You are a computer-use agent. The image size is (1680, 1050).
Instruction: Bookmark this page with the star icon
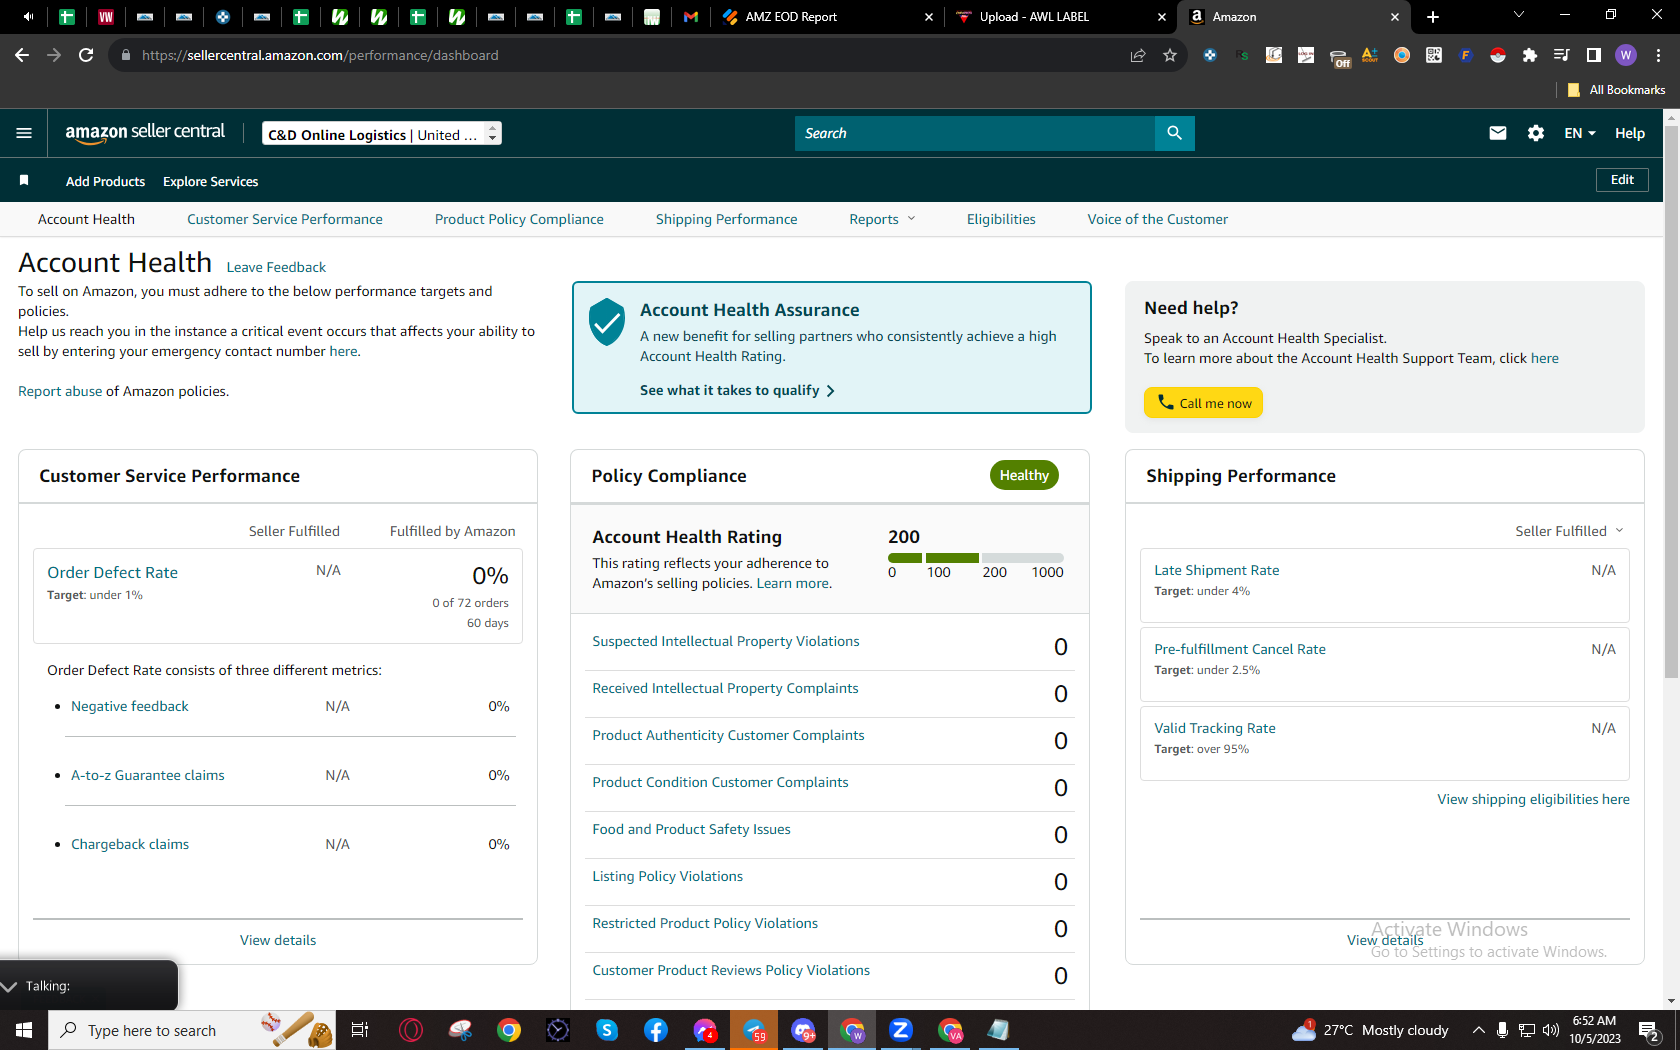[x=1170, y=55]
